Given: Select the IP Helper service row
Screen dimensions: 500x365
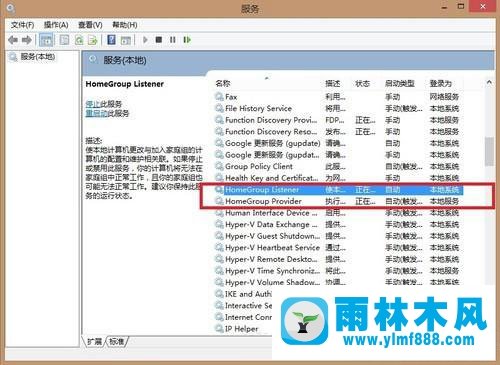Looking at the screenshot, I should (237, 329).
